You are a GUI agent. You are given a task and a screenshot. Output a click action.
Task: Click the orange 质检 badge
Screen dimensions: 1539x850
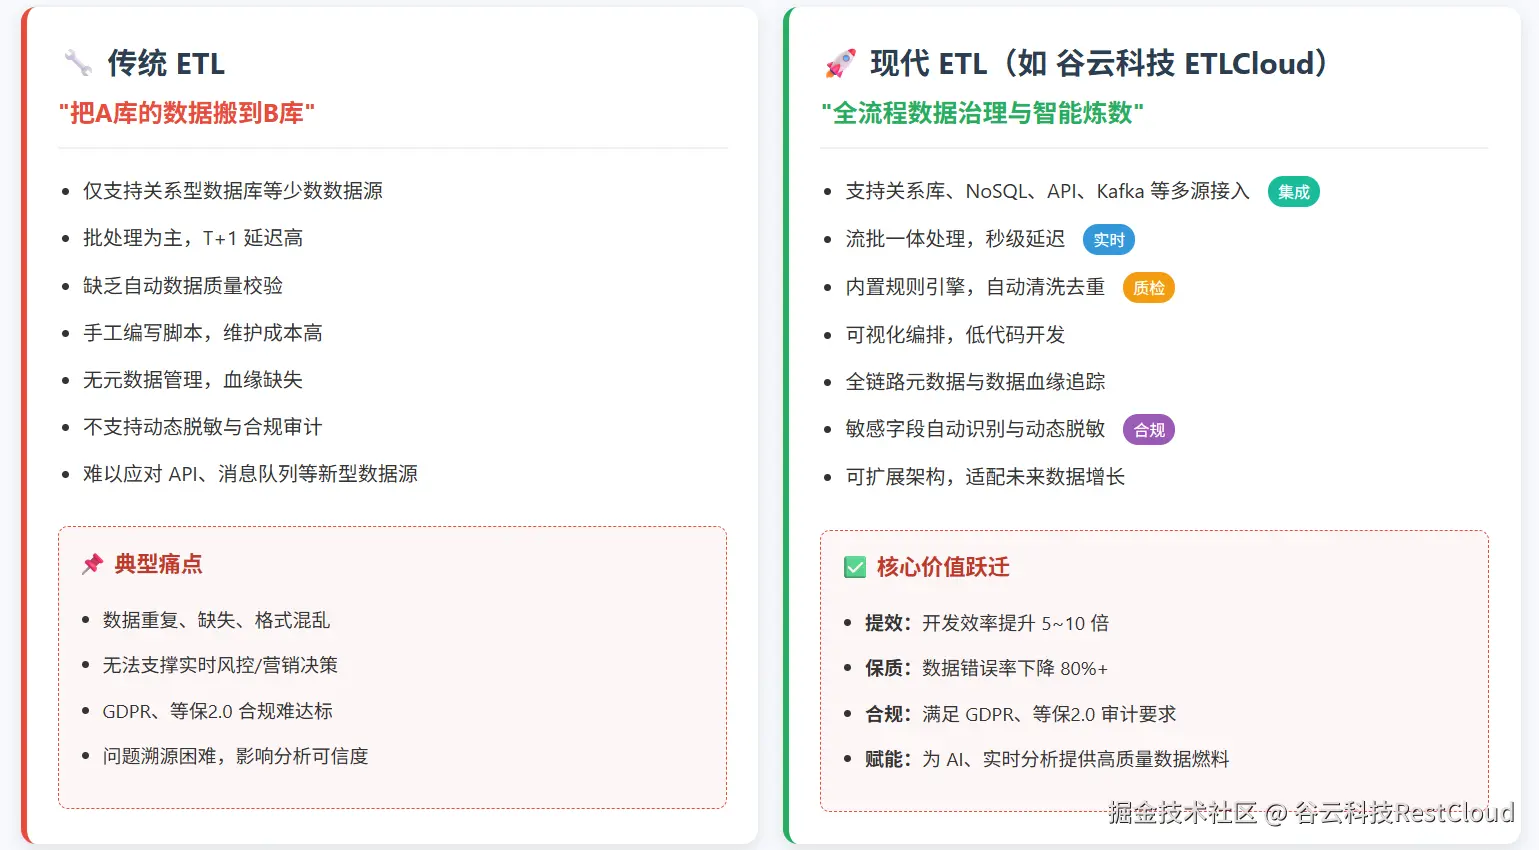1149,288
